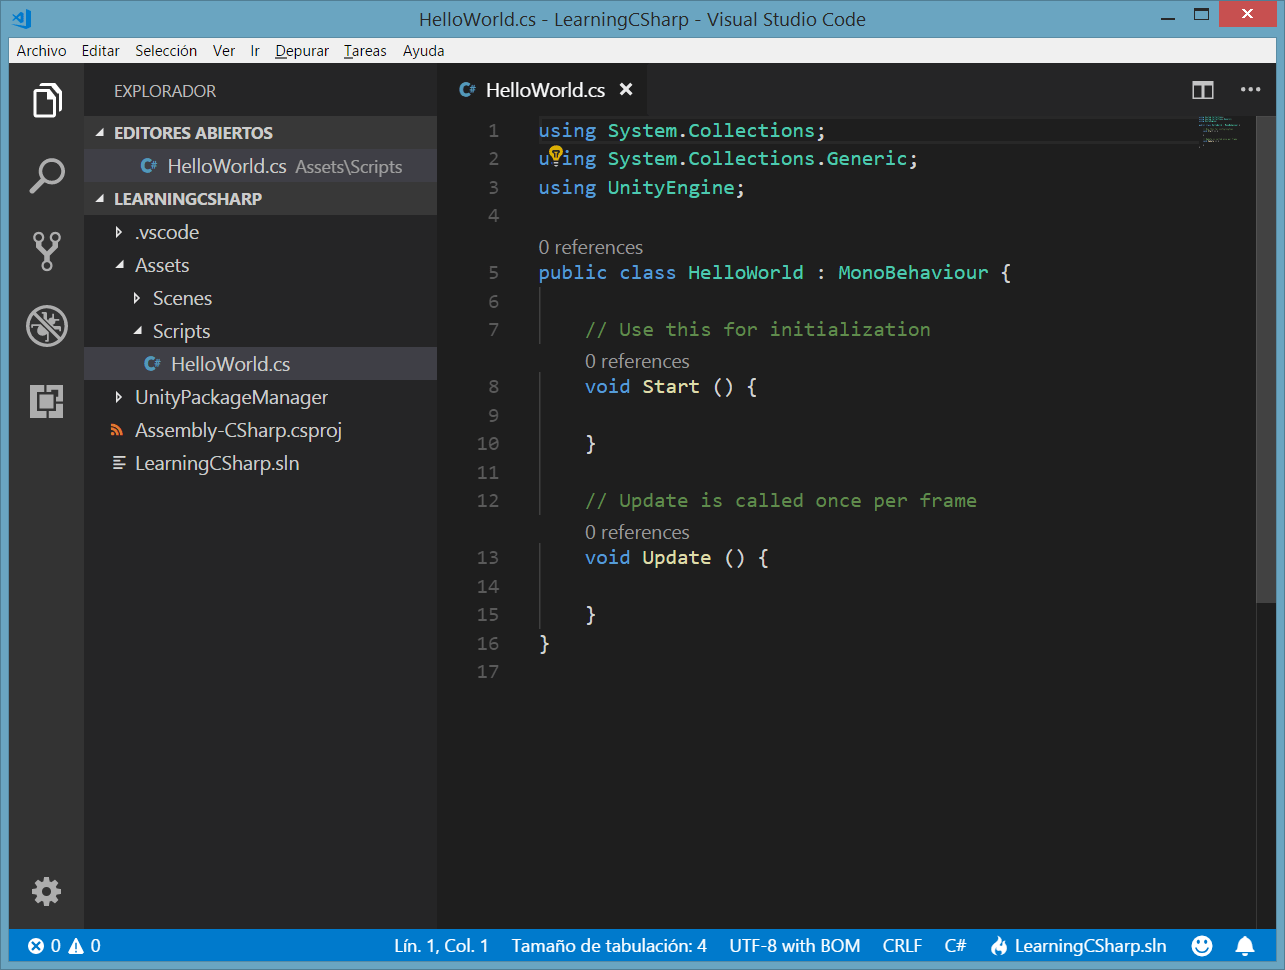Expand the .vscode folder
1285x970 pixels.
(119, 232)
